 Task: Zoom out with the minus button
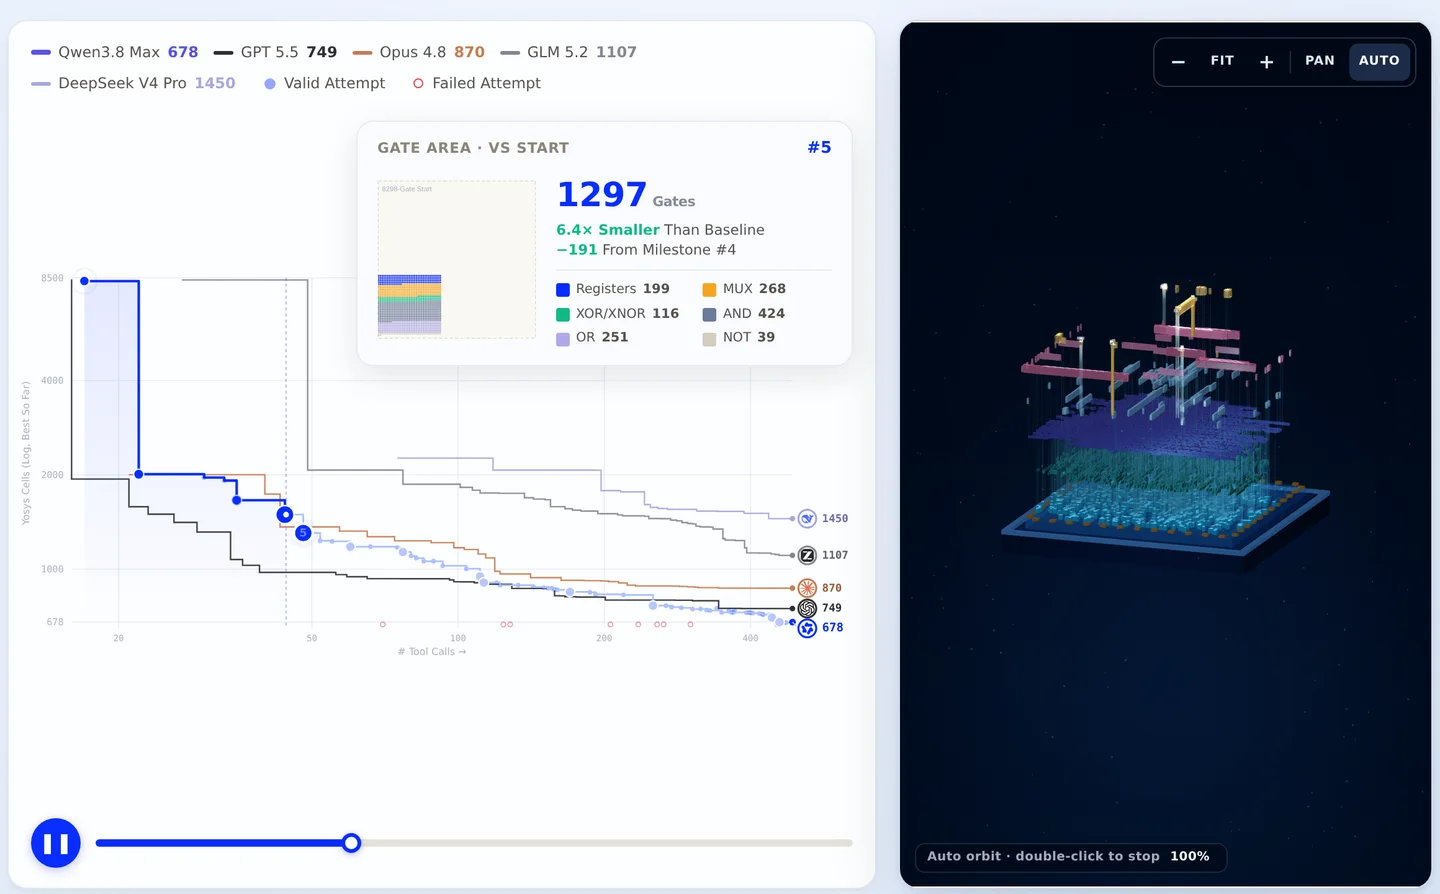click(1178, 61)
